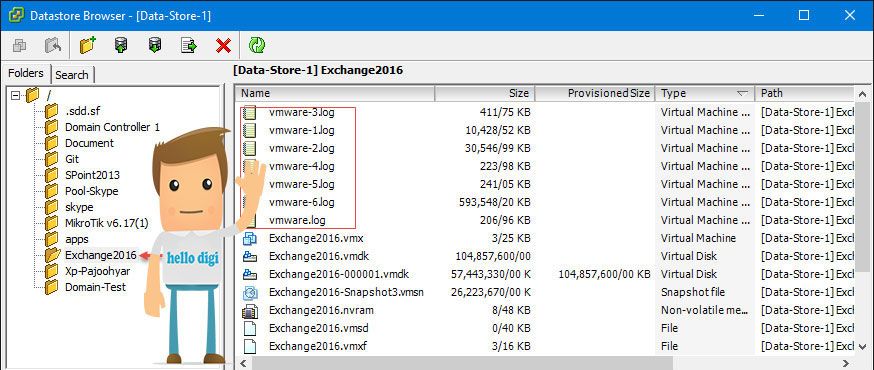Click download from datastore icon
The width and height of the screenshot is (874, 370).
coord(155,45)
